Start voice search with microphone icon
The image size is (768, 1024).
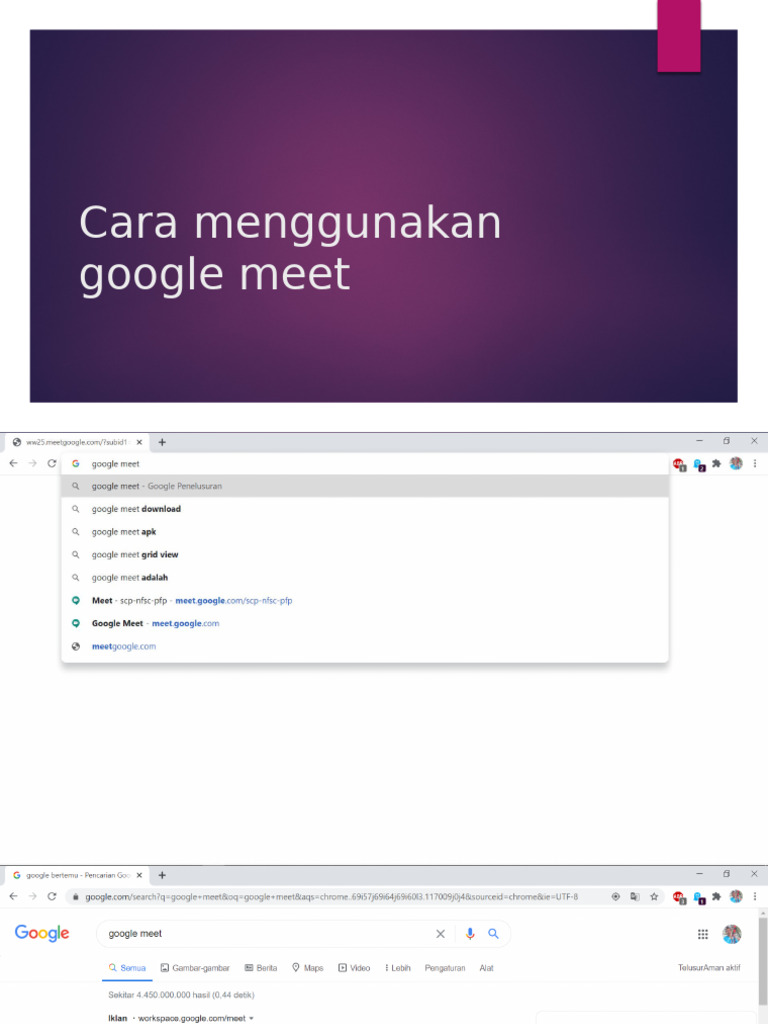tap(470, 934)
